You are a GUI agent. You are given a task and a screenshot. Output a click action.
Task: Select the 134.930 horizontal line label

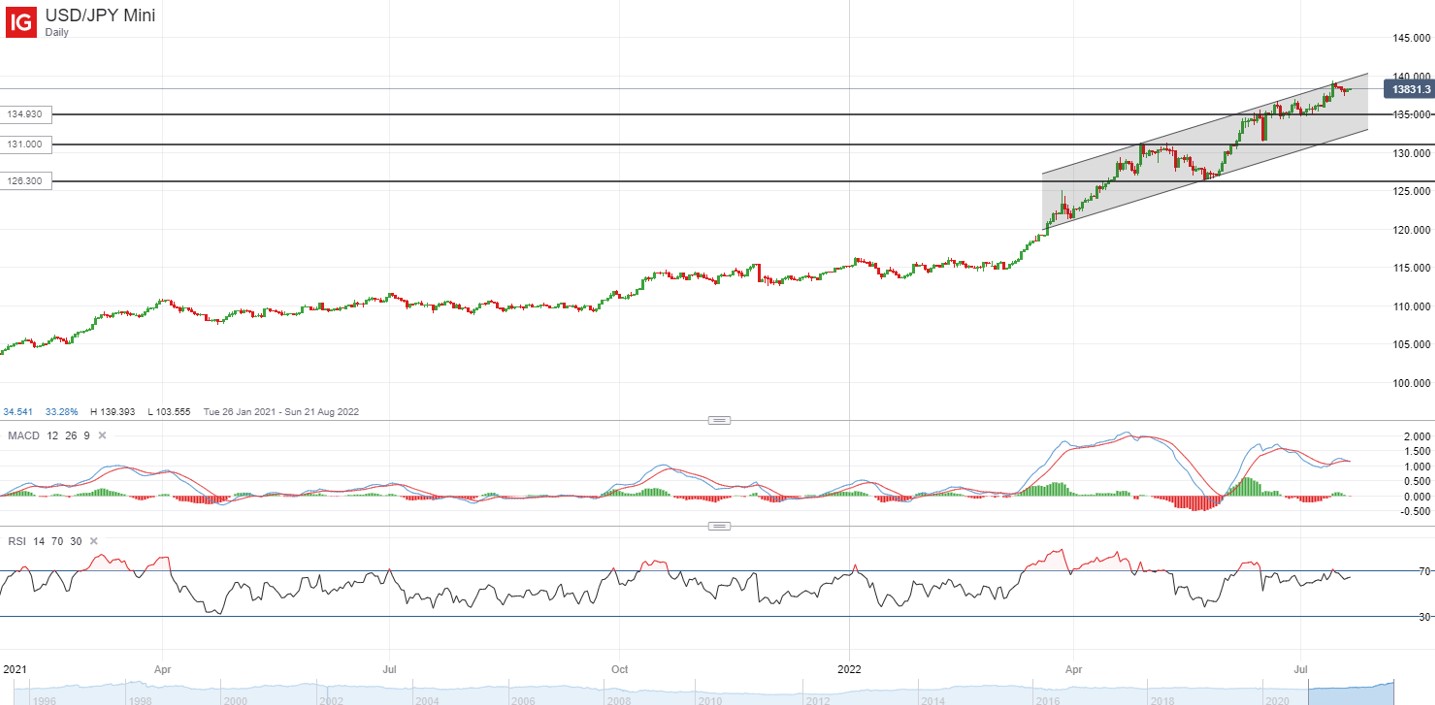coord(26,115)
